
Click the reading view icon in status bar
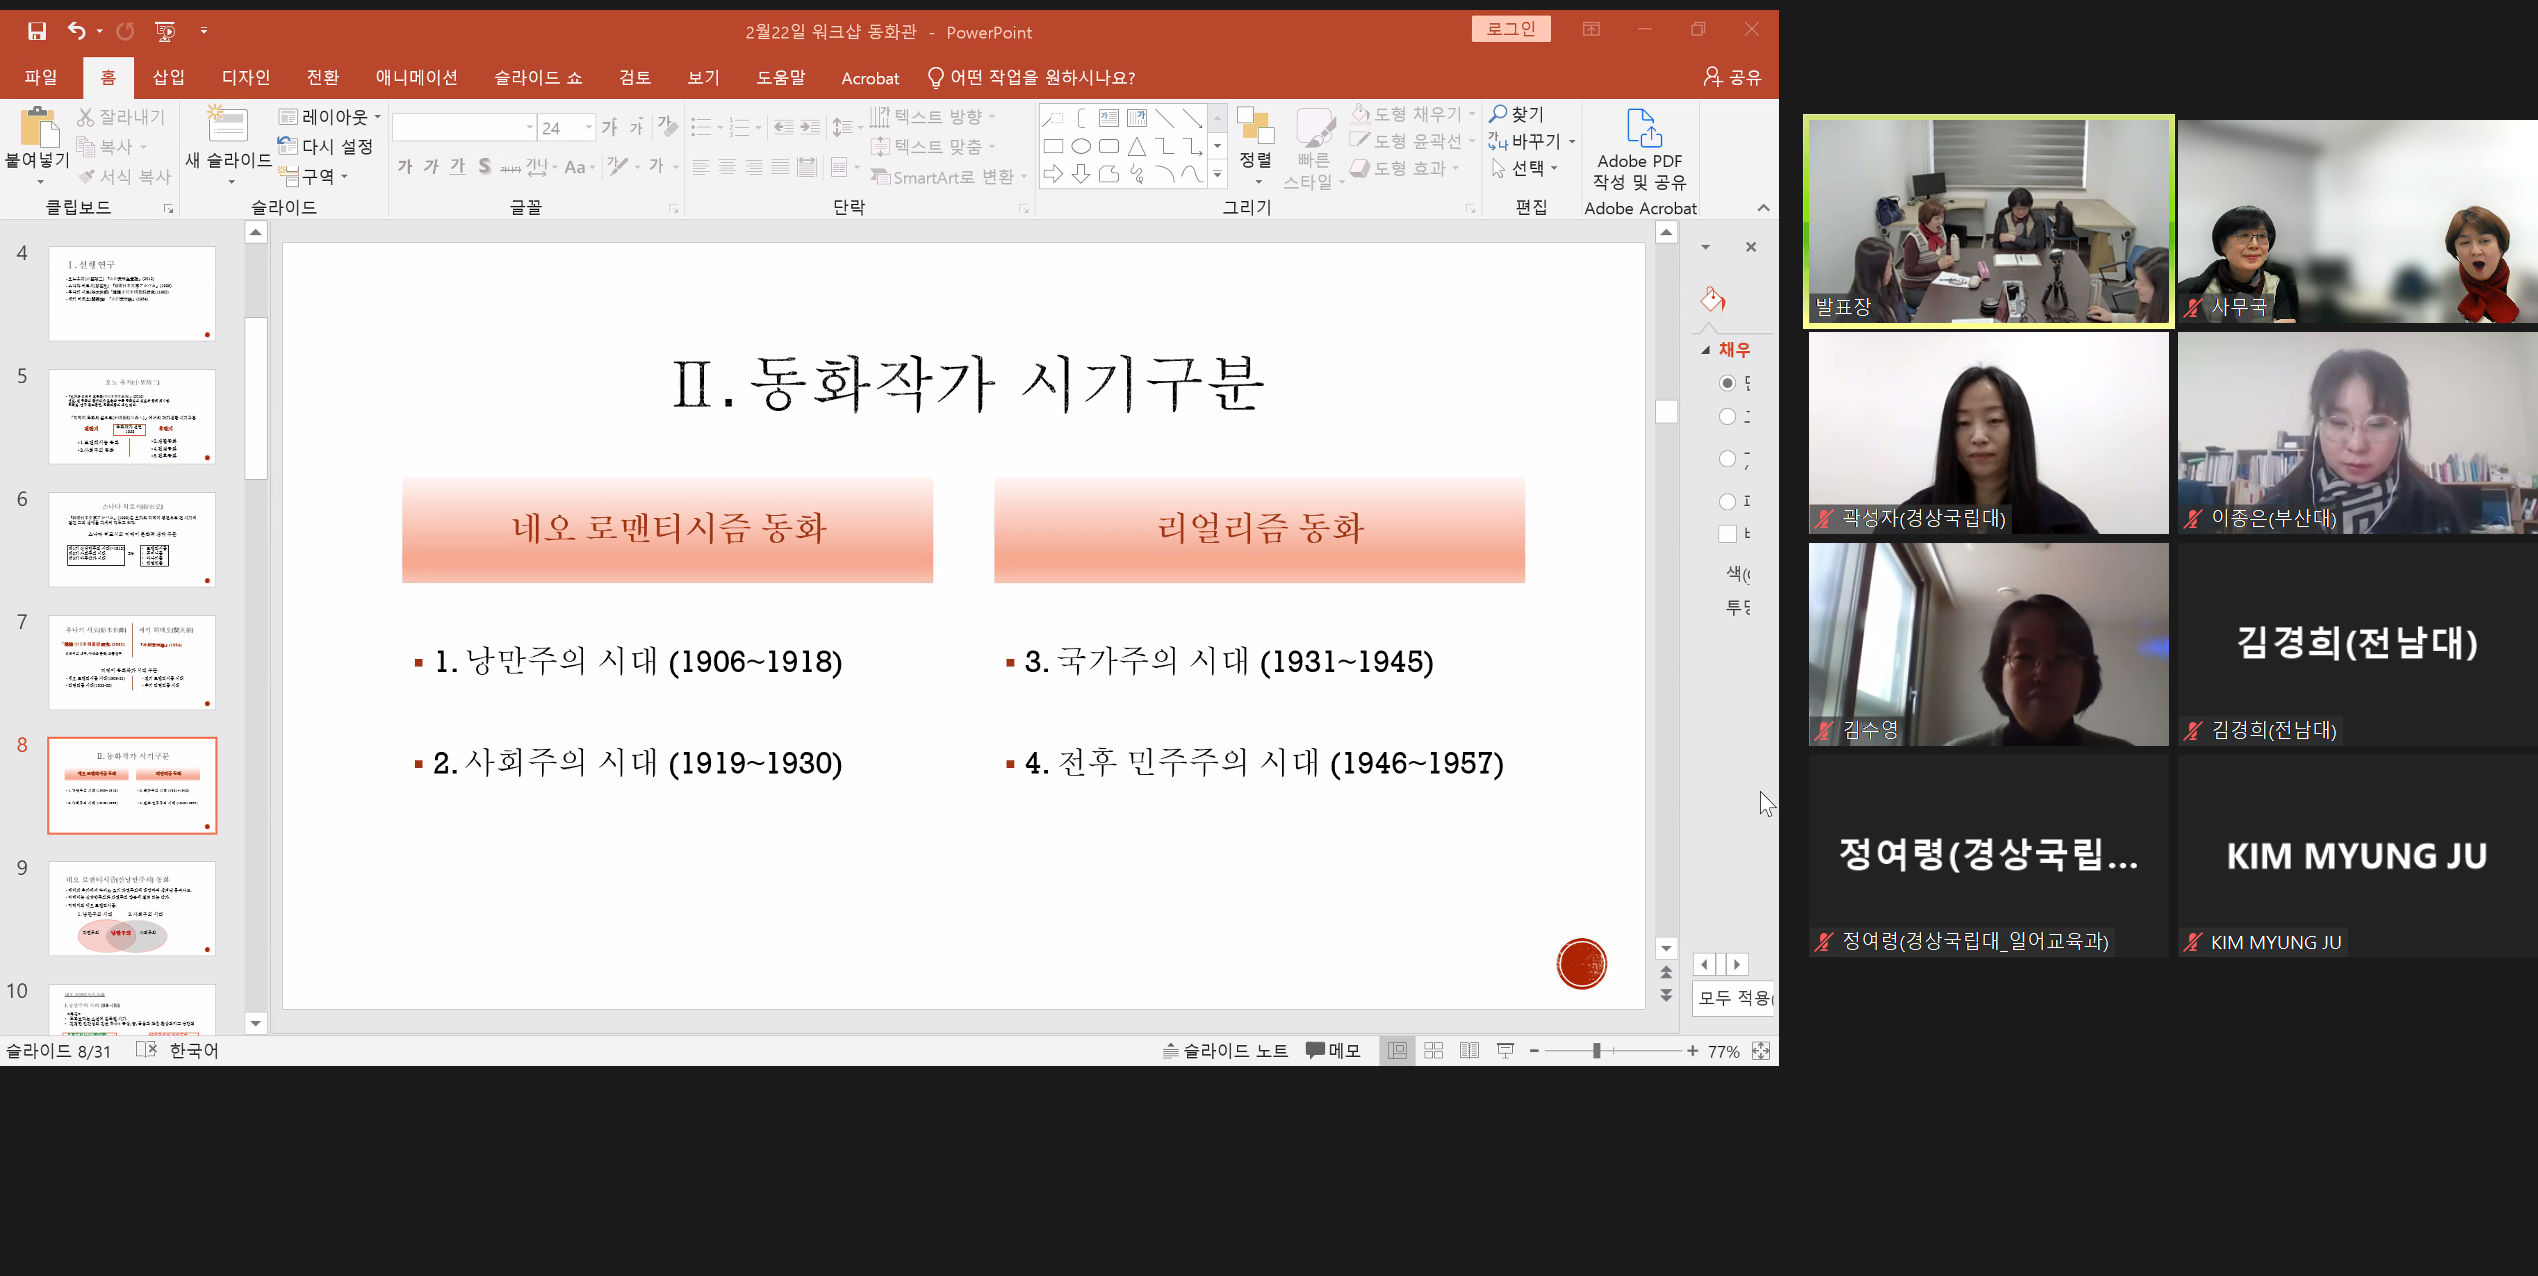point(1469,1050)
